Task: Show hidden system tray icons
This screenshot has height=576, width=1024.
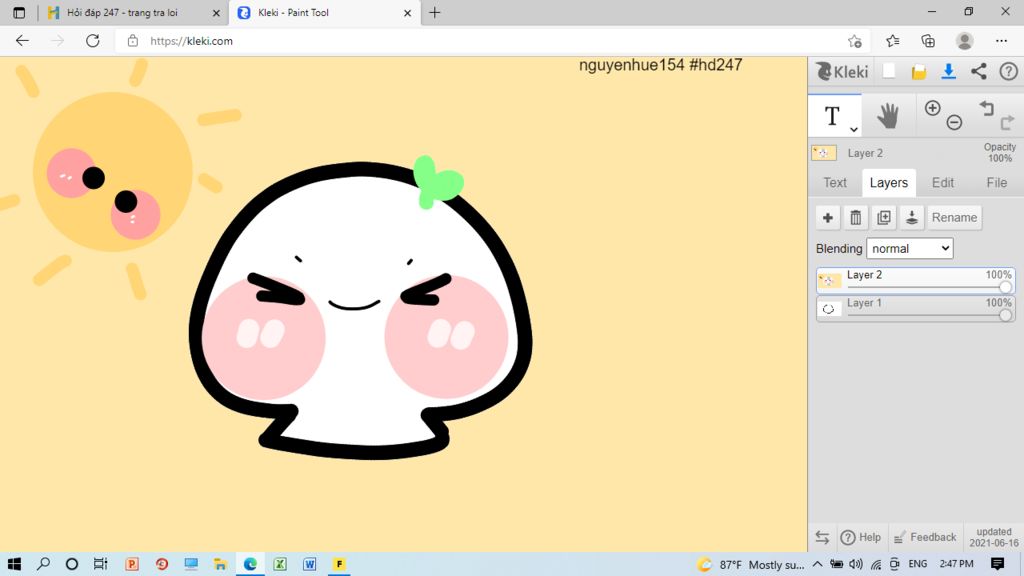Action: (818, 564)
